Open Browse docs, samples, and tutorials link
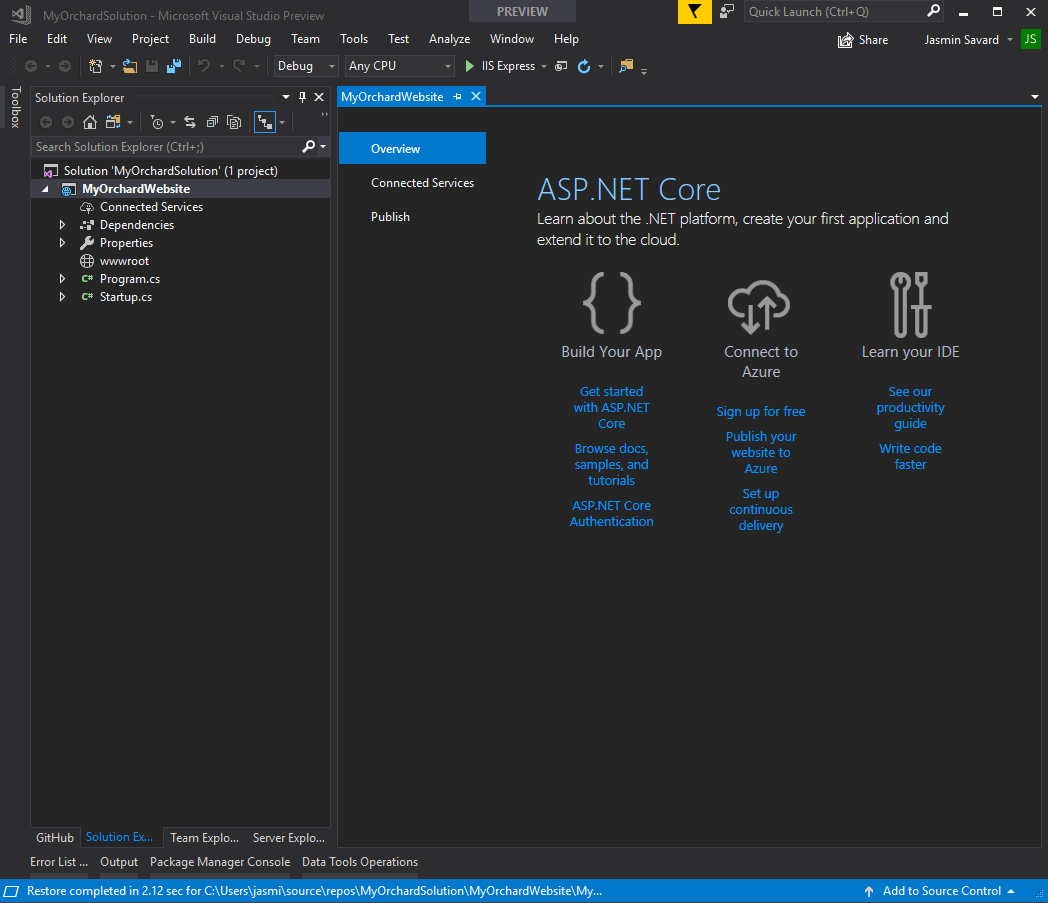1048x903 pixels. (612, 465)
